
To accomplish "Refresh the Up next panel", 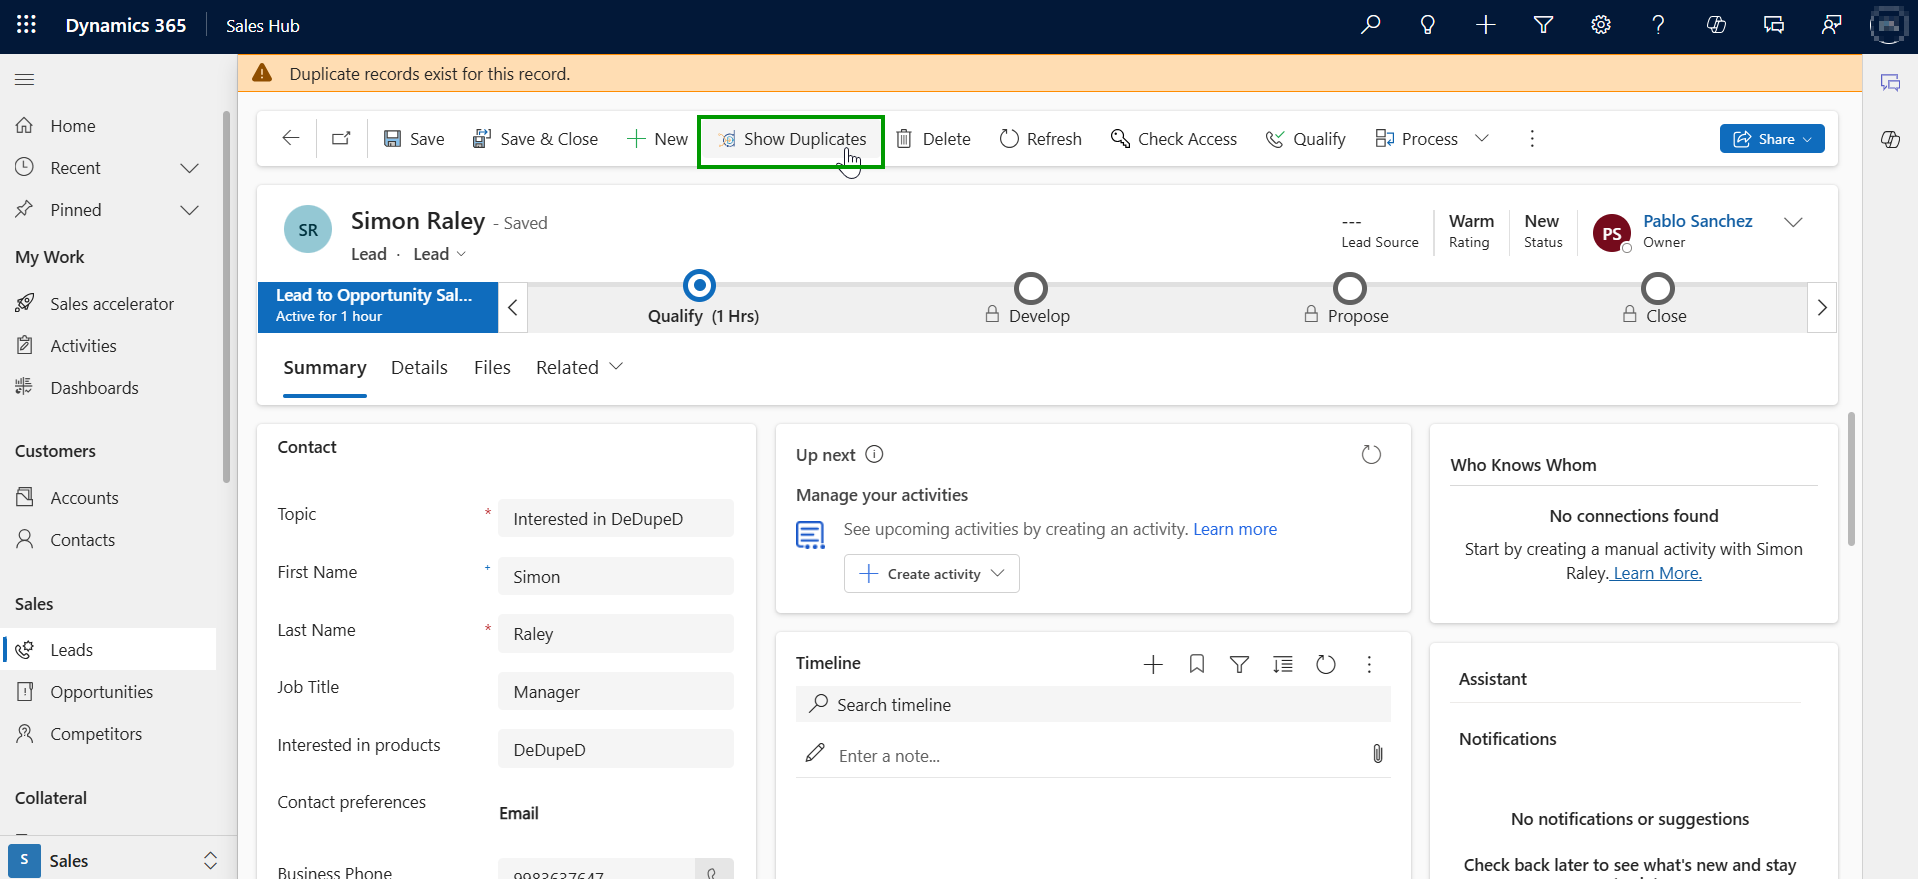I will pyautogui.click(x=1371, y=455).
